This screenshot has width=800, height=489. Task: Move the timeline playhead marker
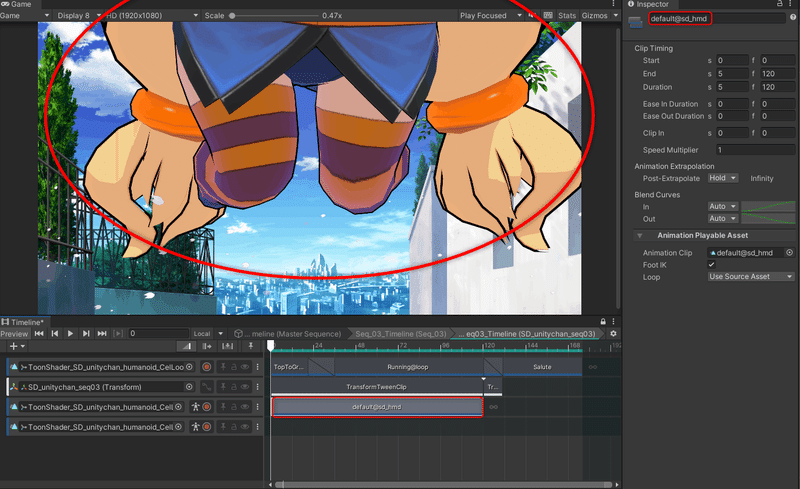[x=270, y=346]
